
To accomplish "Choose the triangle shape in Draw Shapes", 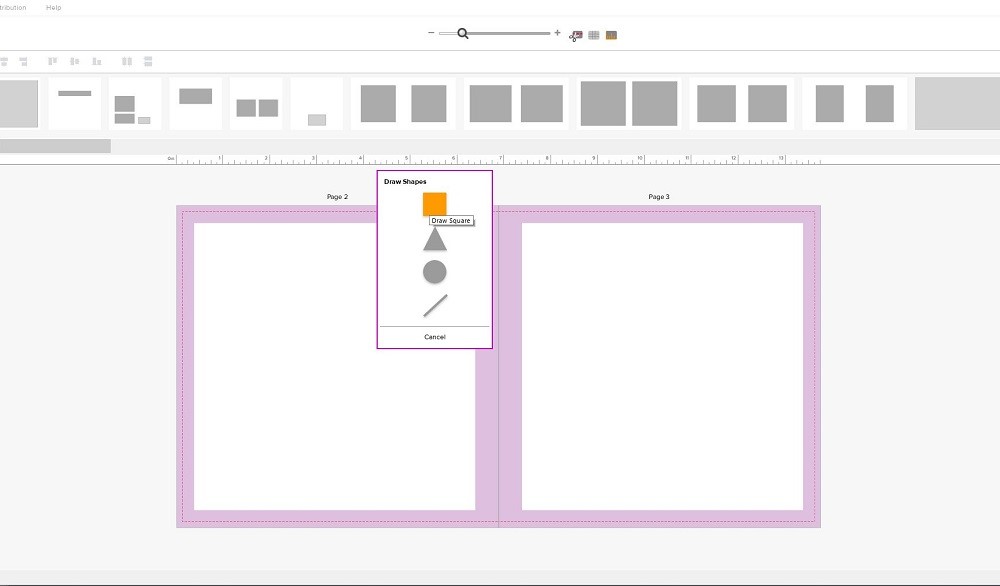I will click(x=434, y=240).
